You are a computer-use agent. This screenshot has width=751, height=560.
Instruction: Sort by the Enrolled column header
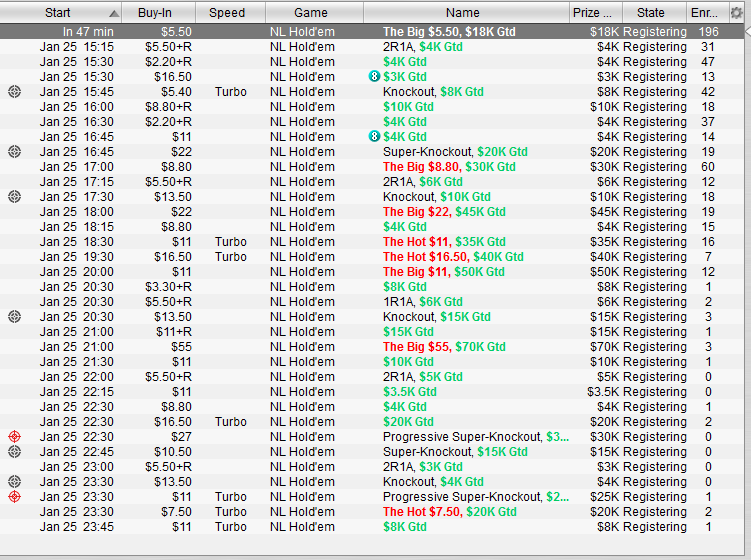click(707, 12)
